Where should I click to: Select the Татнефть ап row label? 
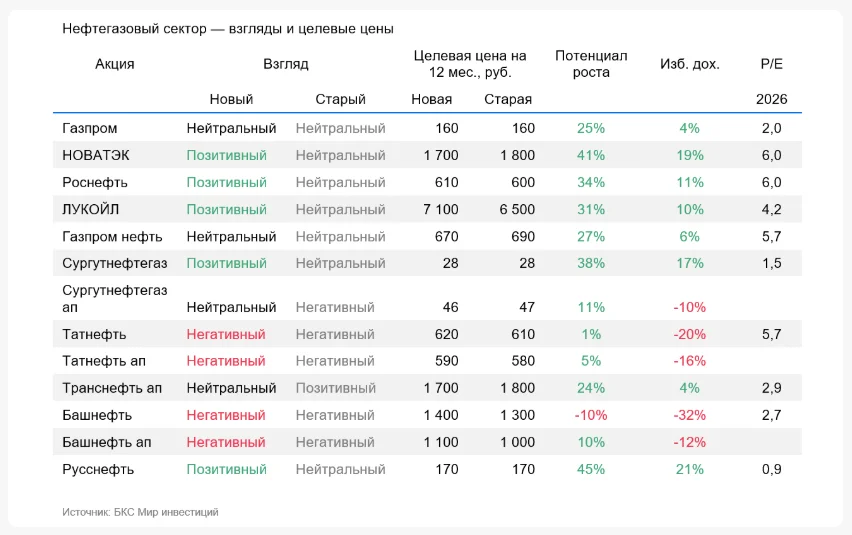point(108,361)
